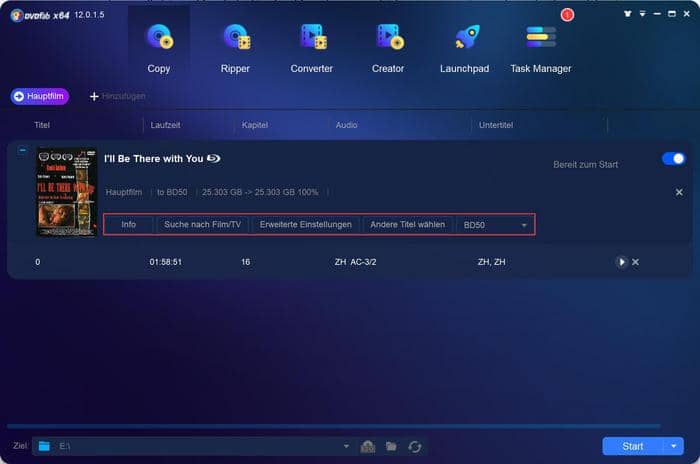Collapse the I'll Be There with You task
Screen dimensions: 700x464
[22, 150]
